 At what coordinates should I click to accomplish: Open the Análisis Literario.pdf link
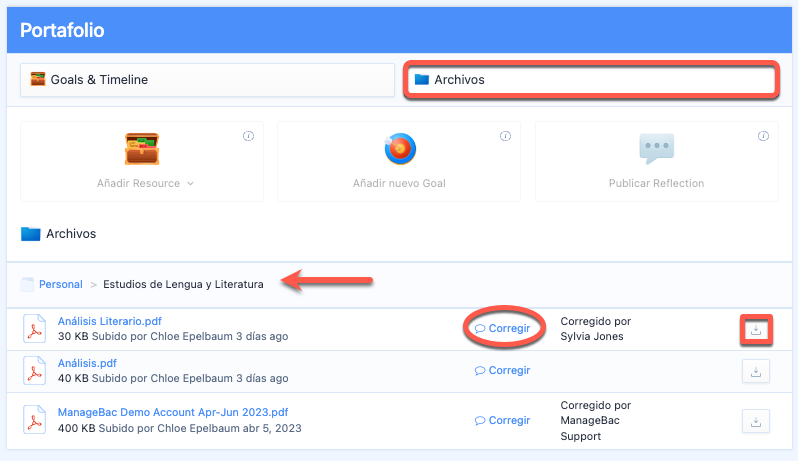110,321
